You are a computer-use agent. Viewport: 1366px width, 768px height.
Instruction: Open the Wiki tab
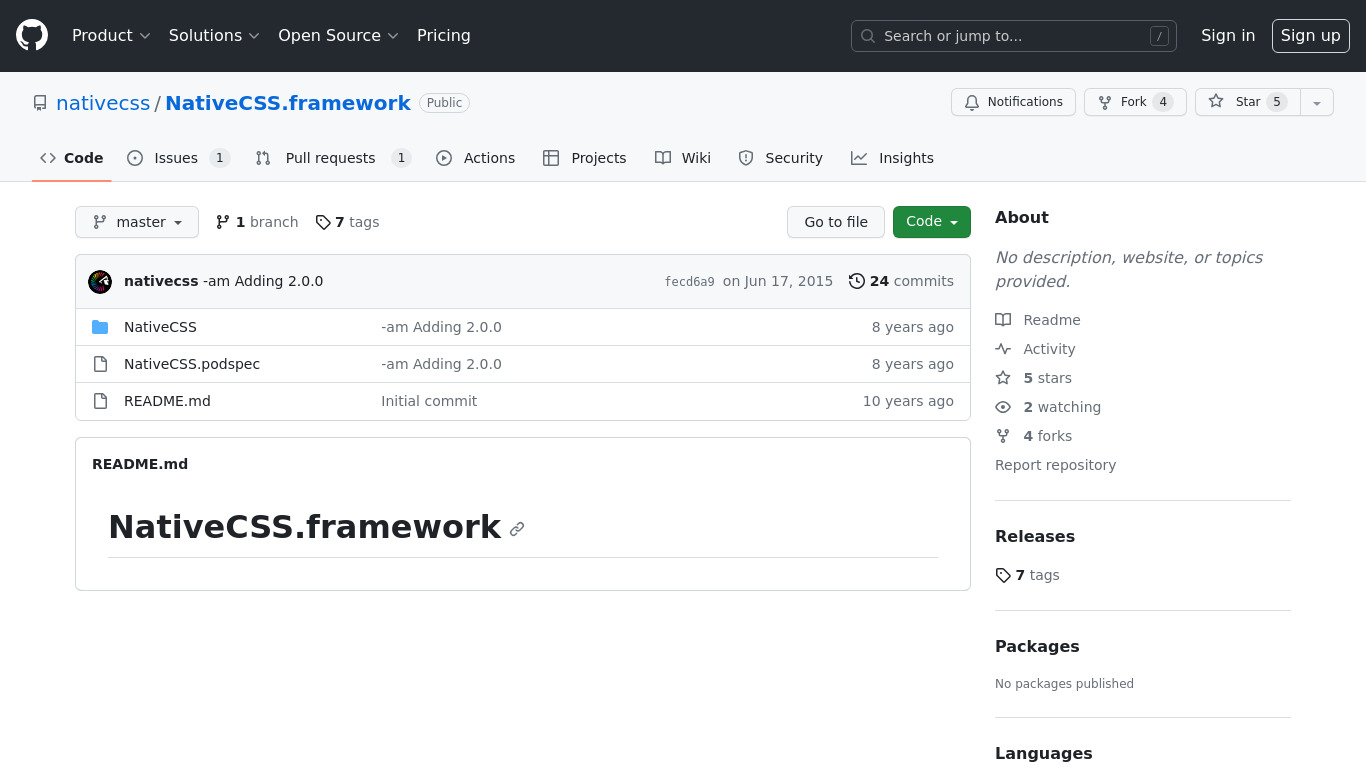[x=683, y=158]
